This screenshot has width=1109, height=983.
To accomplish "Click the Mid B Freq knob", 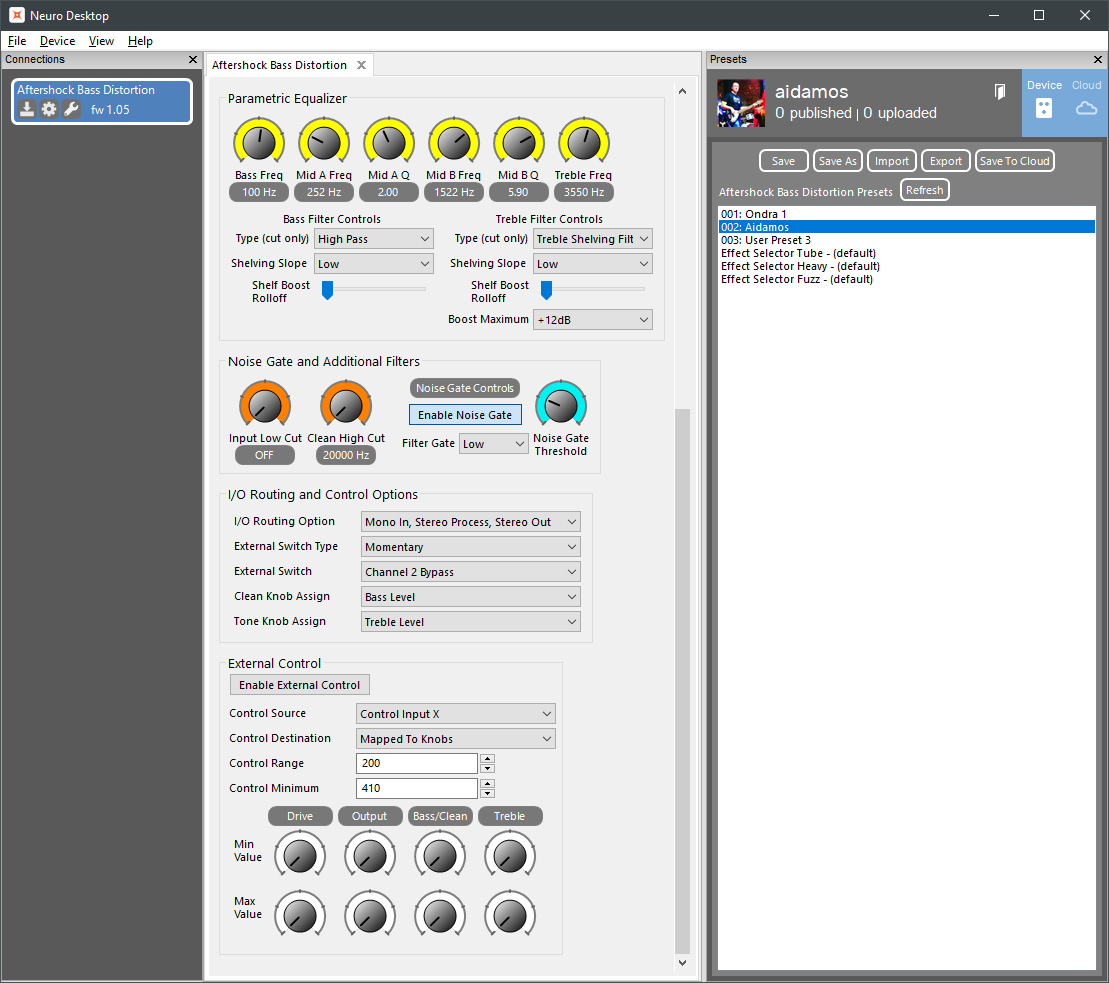I will (454, 142).
